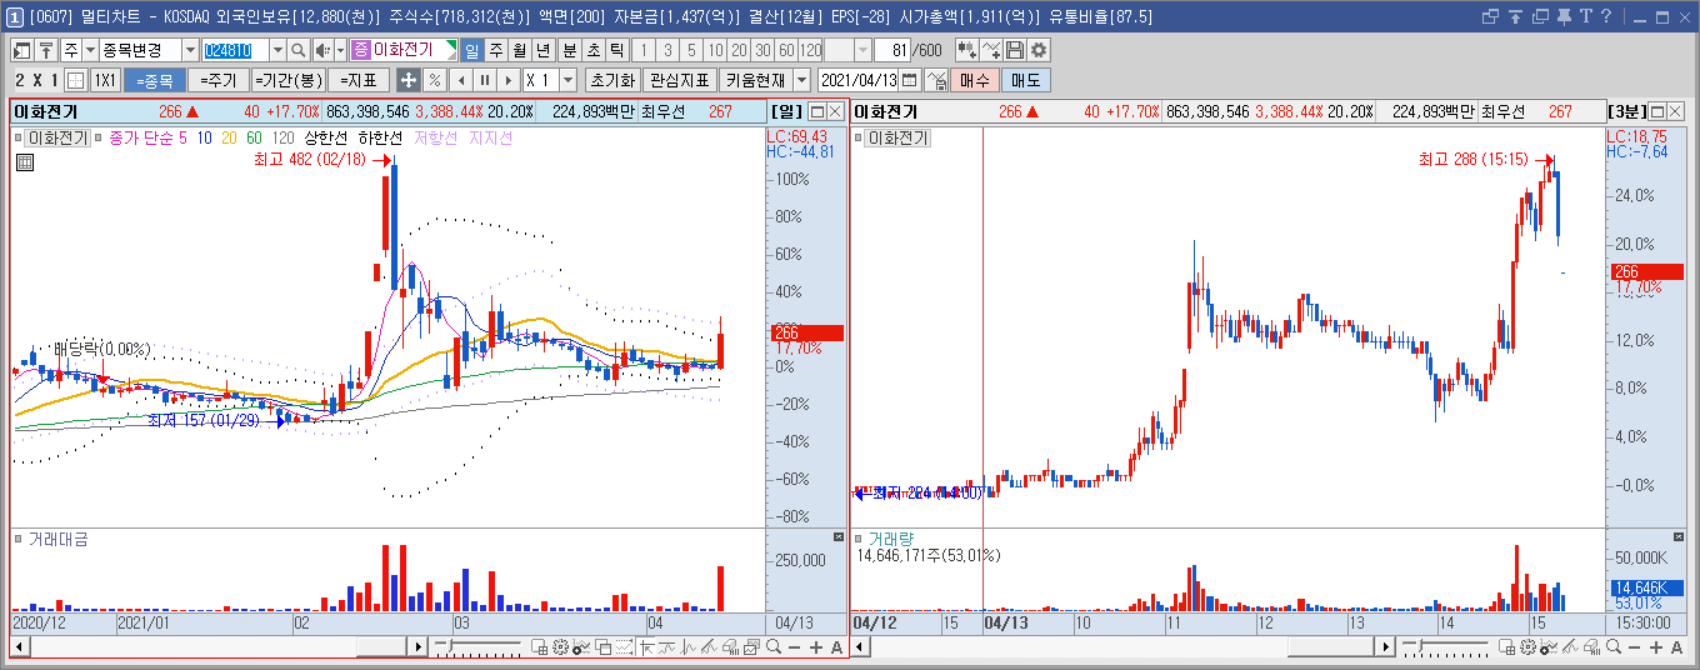This screenshot has width=1700, height=670.
Task: Toggle the =기간(봉) sync button
Action: pos(289,80)
